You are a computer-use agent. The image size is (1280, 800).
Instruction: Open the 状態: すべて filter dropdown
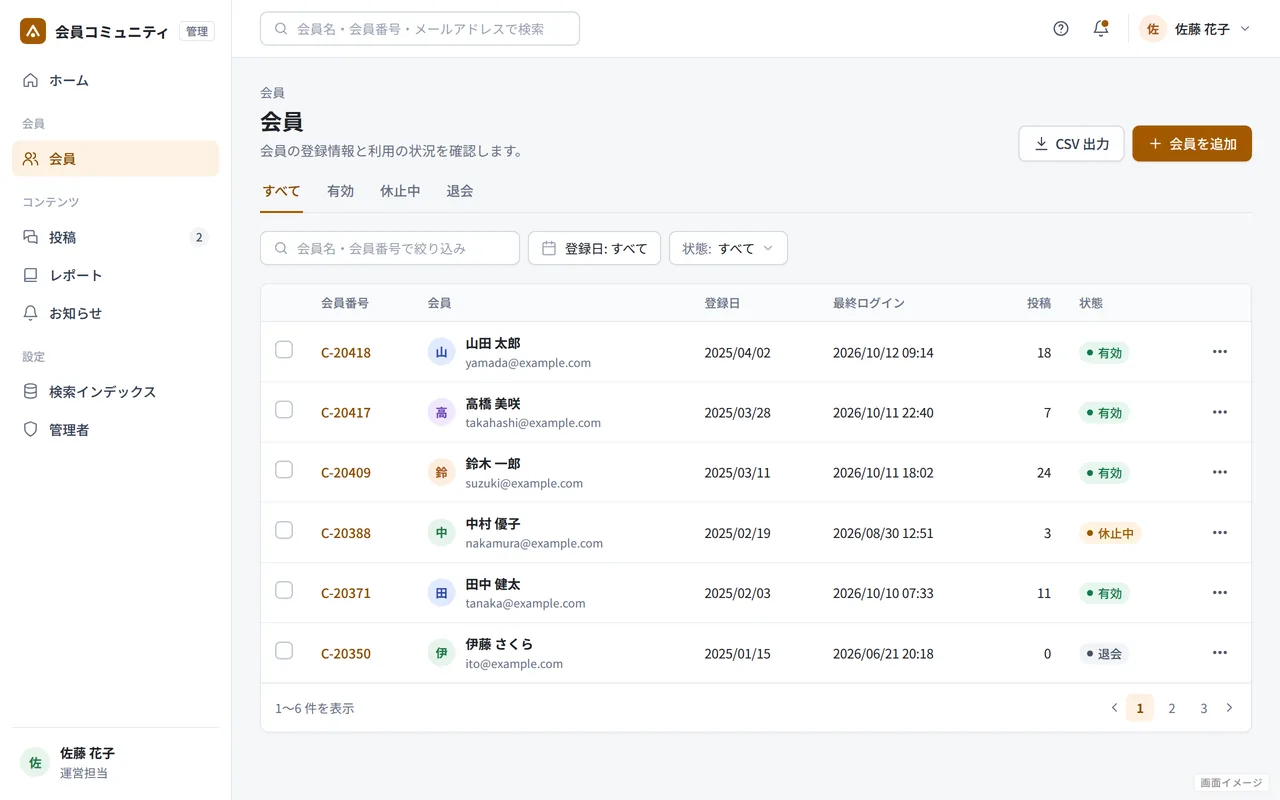(x=728, y=248)
